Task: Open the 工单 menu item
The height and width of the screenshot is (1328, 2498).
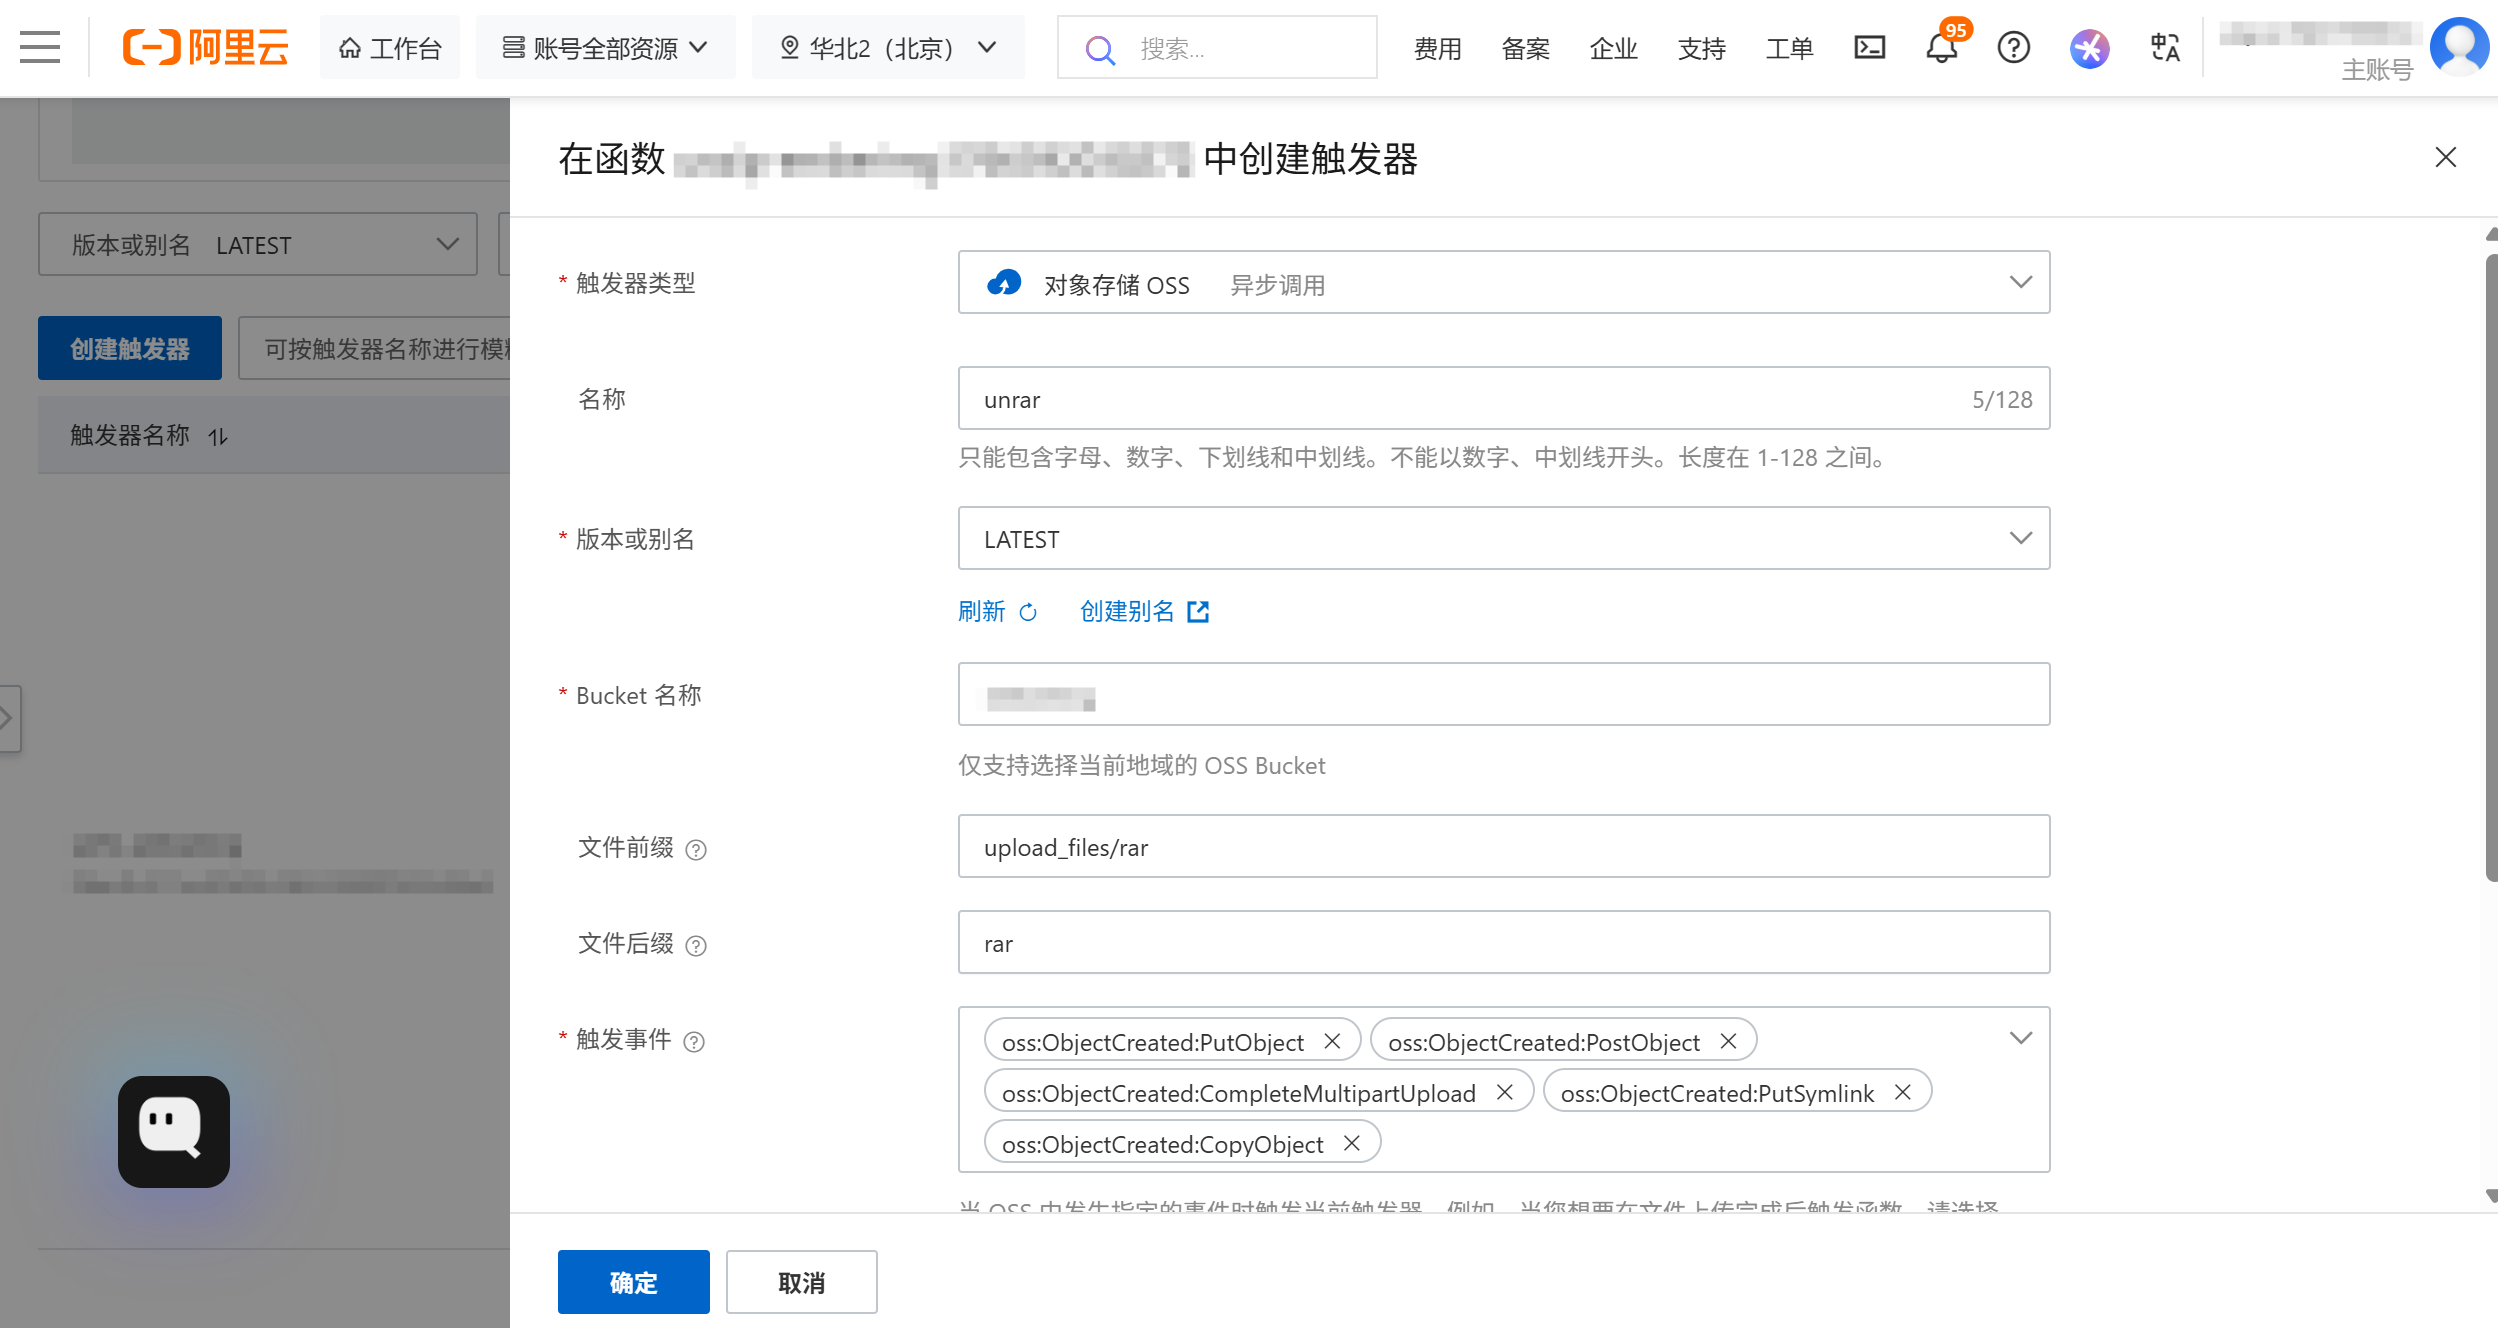Action: (1789, 47)
